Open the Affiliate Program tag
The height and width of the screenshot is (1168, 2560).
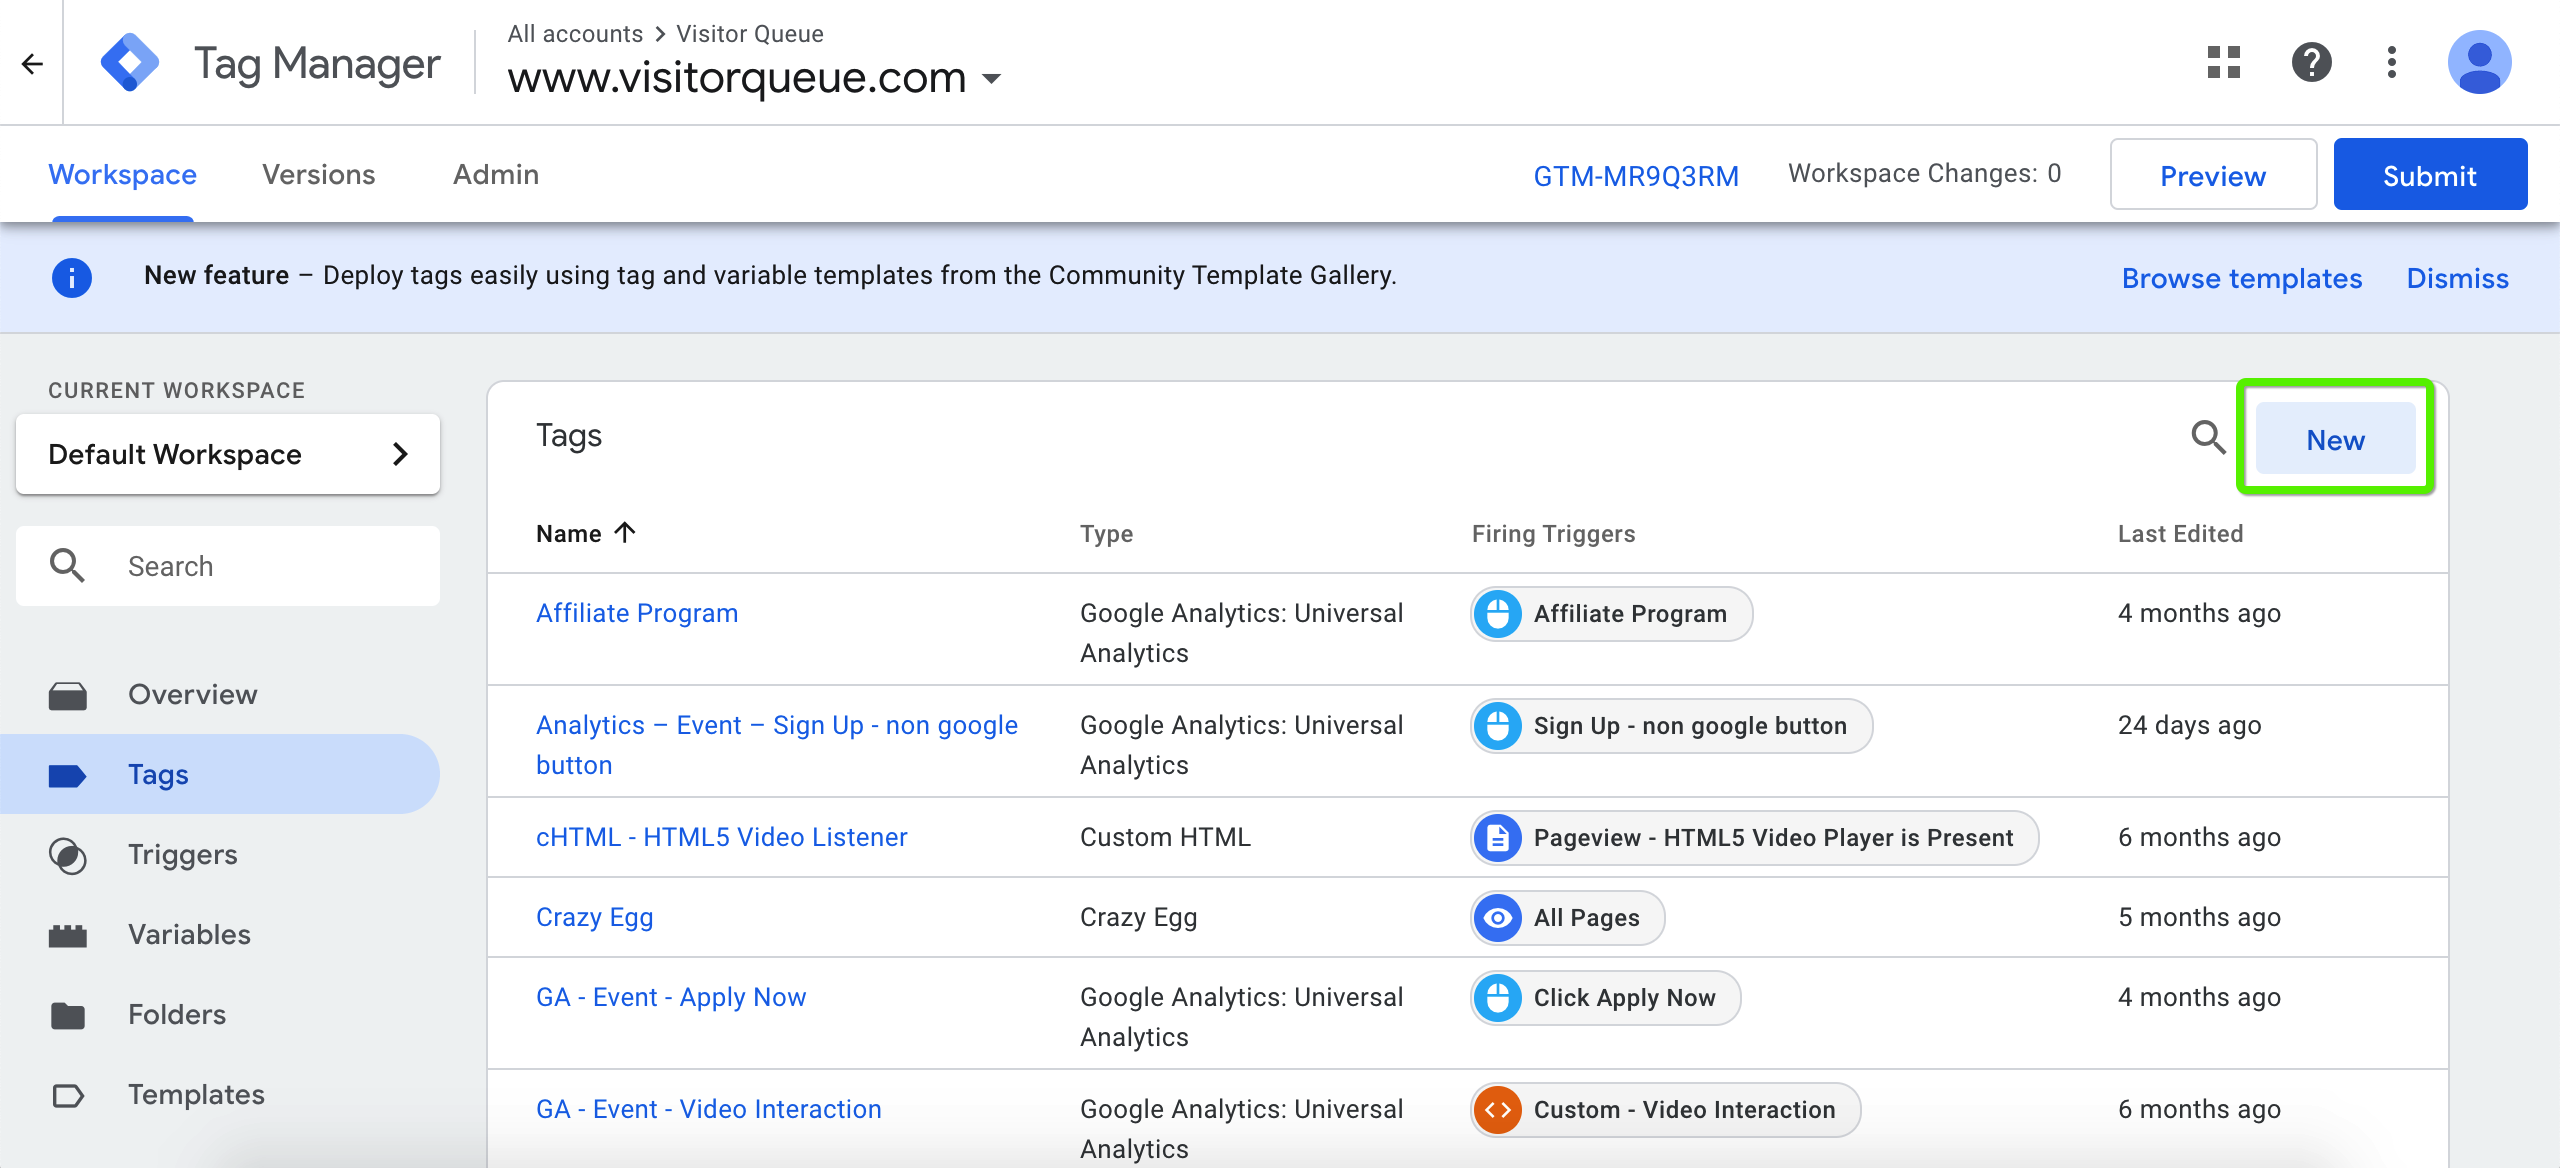(637, 613)
